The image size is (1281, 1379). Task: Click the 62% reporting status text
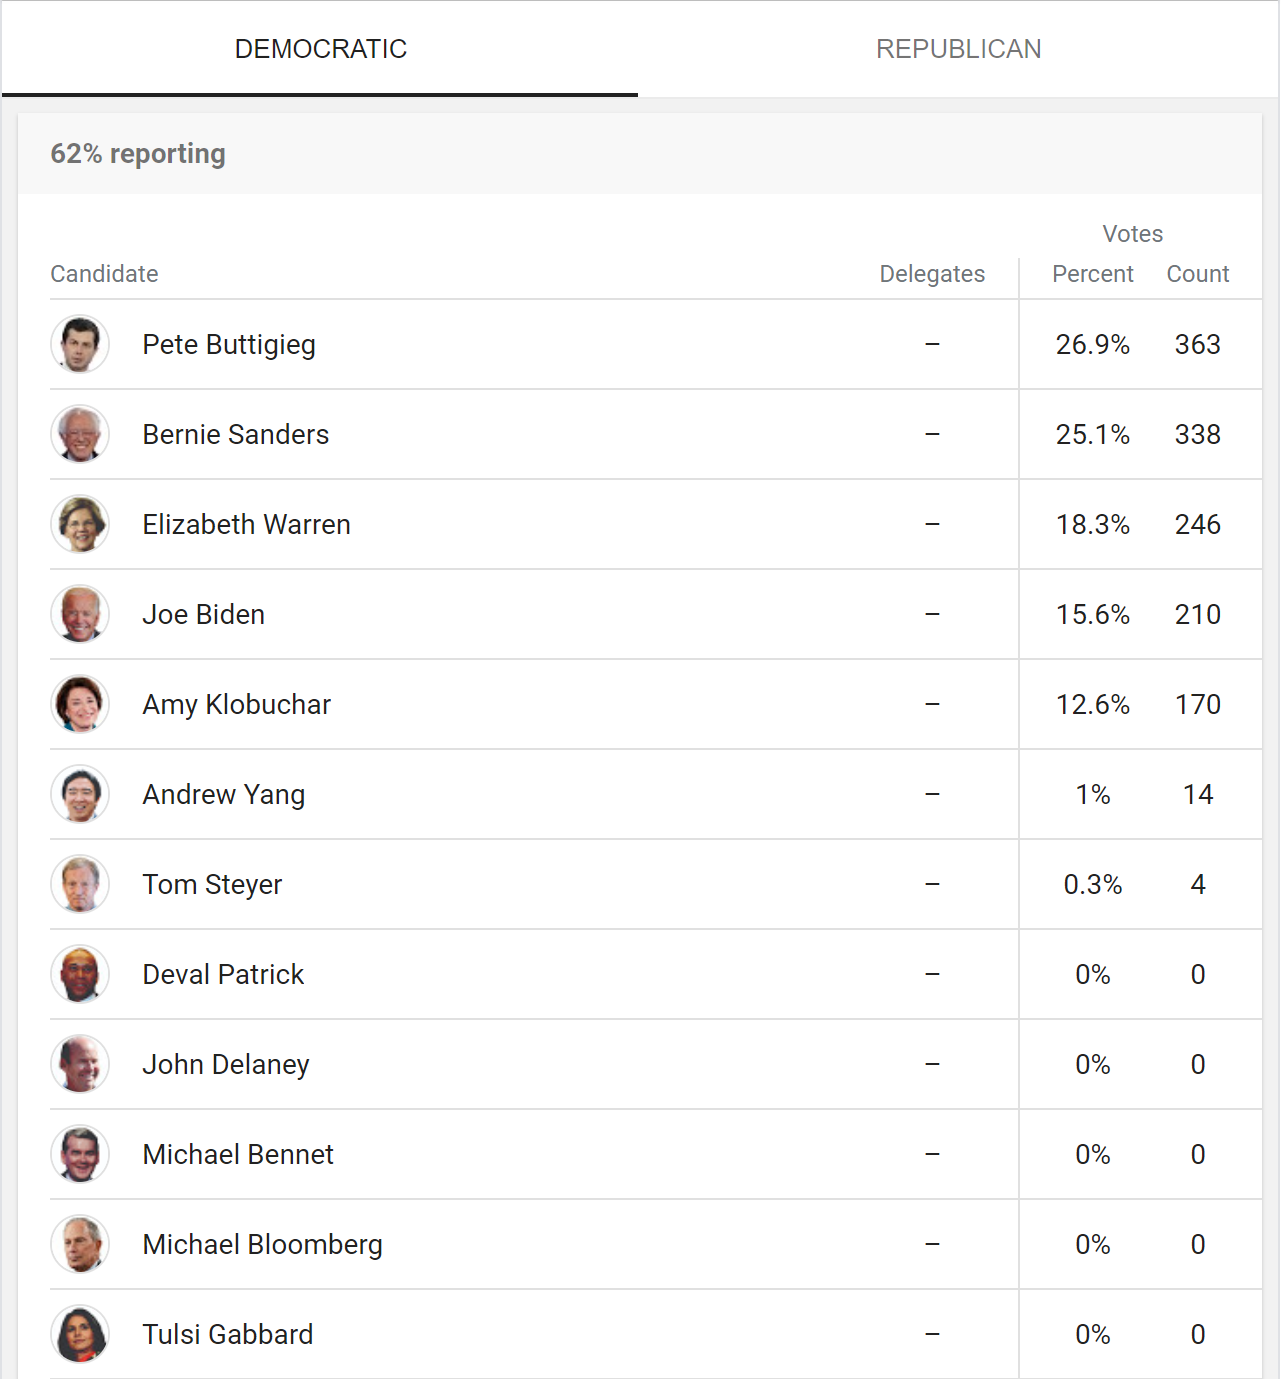(x=138, y=154)
